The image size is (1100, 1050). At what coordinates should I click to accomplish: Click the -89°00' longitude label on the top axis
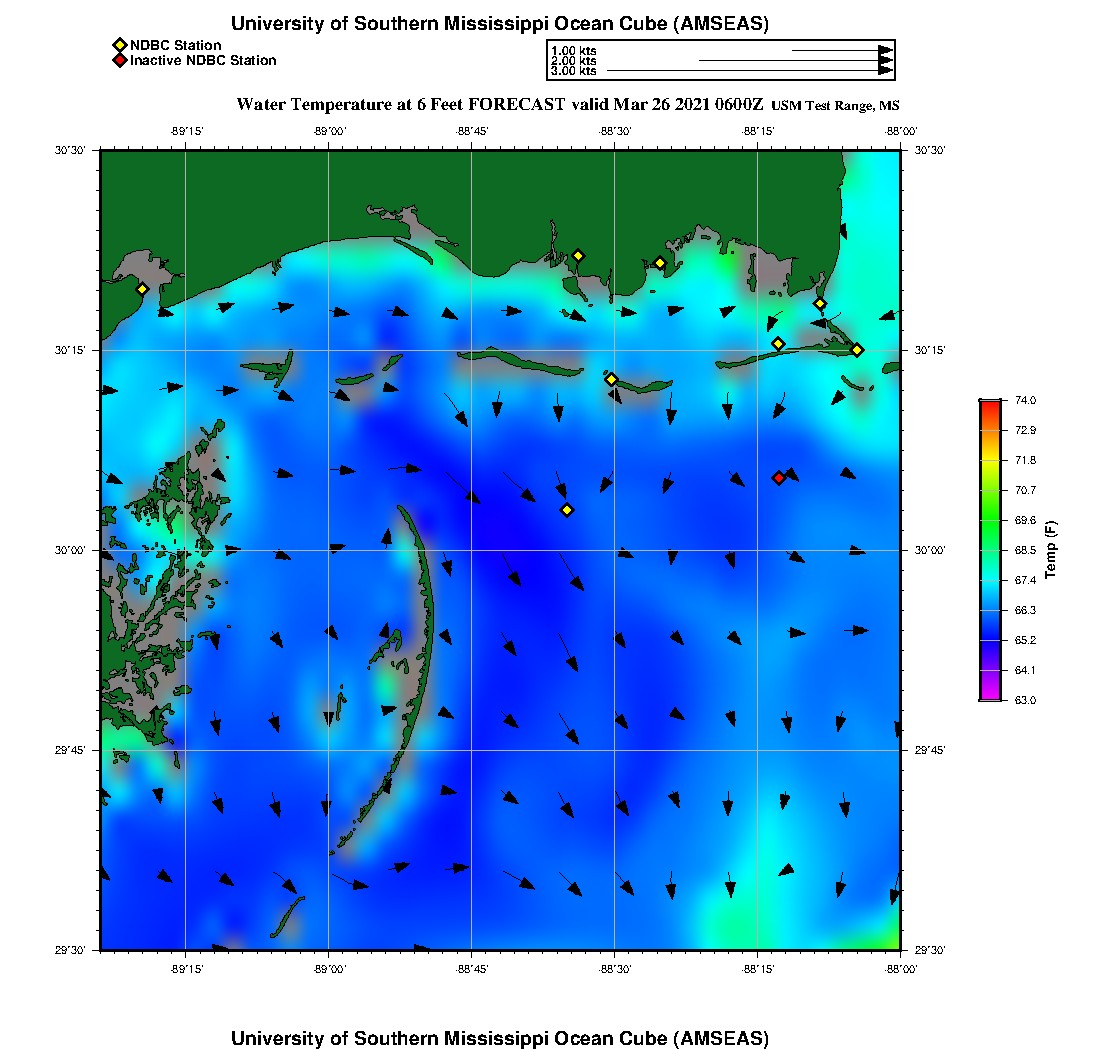click(330, 131)
